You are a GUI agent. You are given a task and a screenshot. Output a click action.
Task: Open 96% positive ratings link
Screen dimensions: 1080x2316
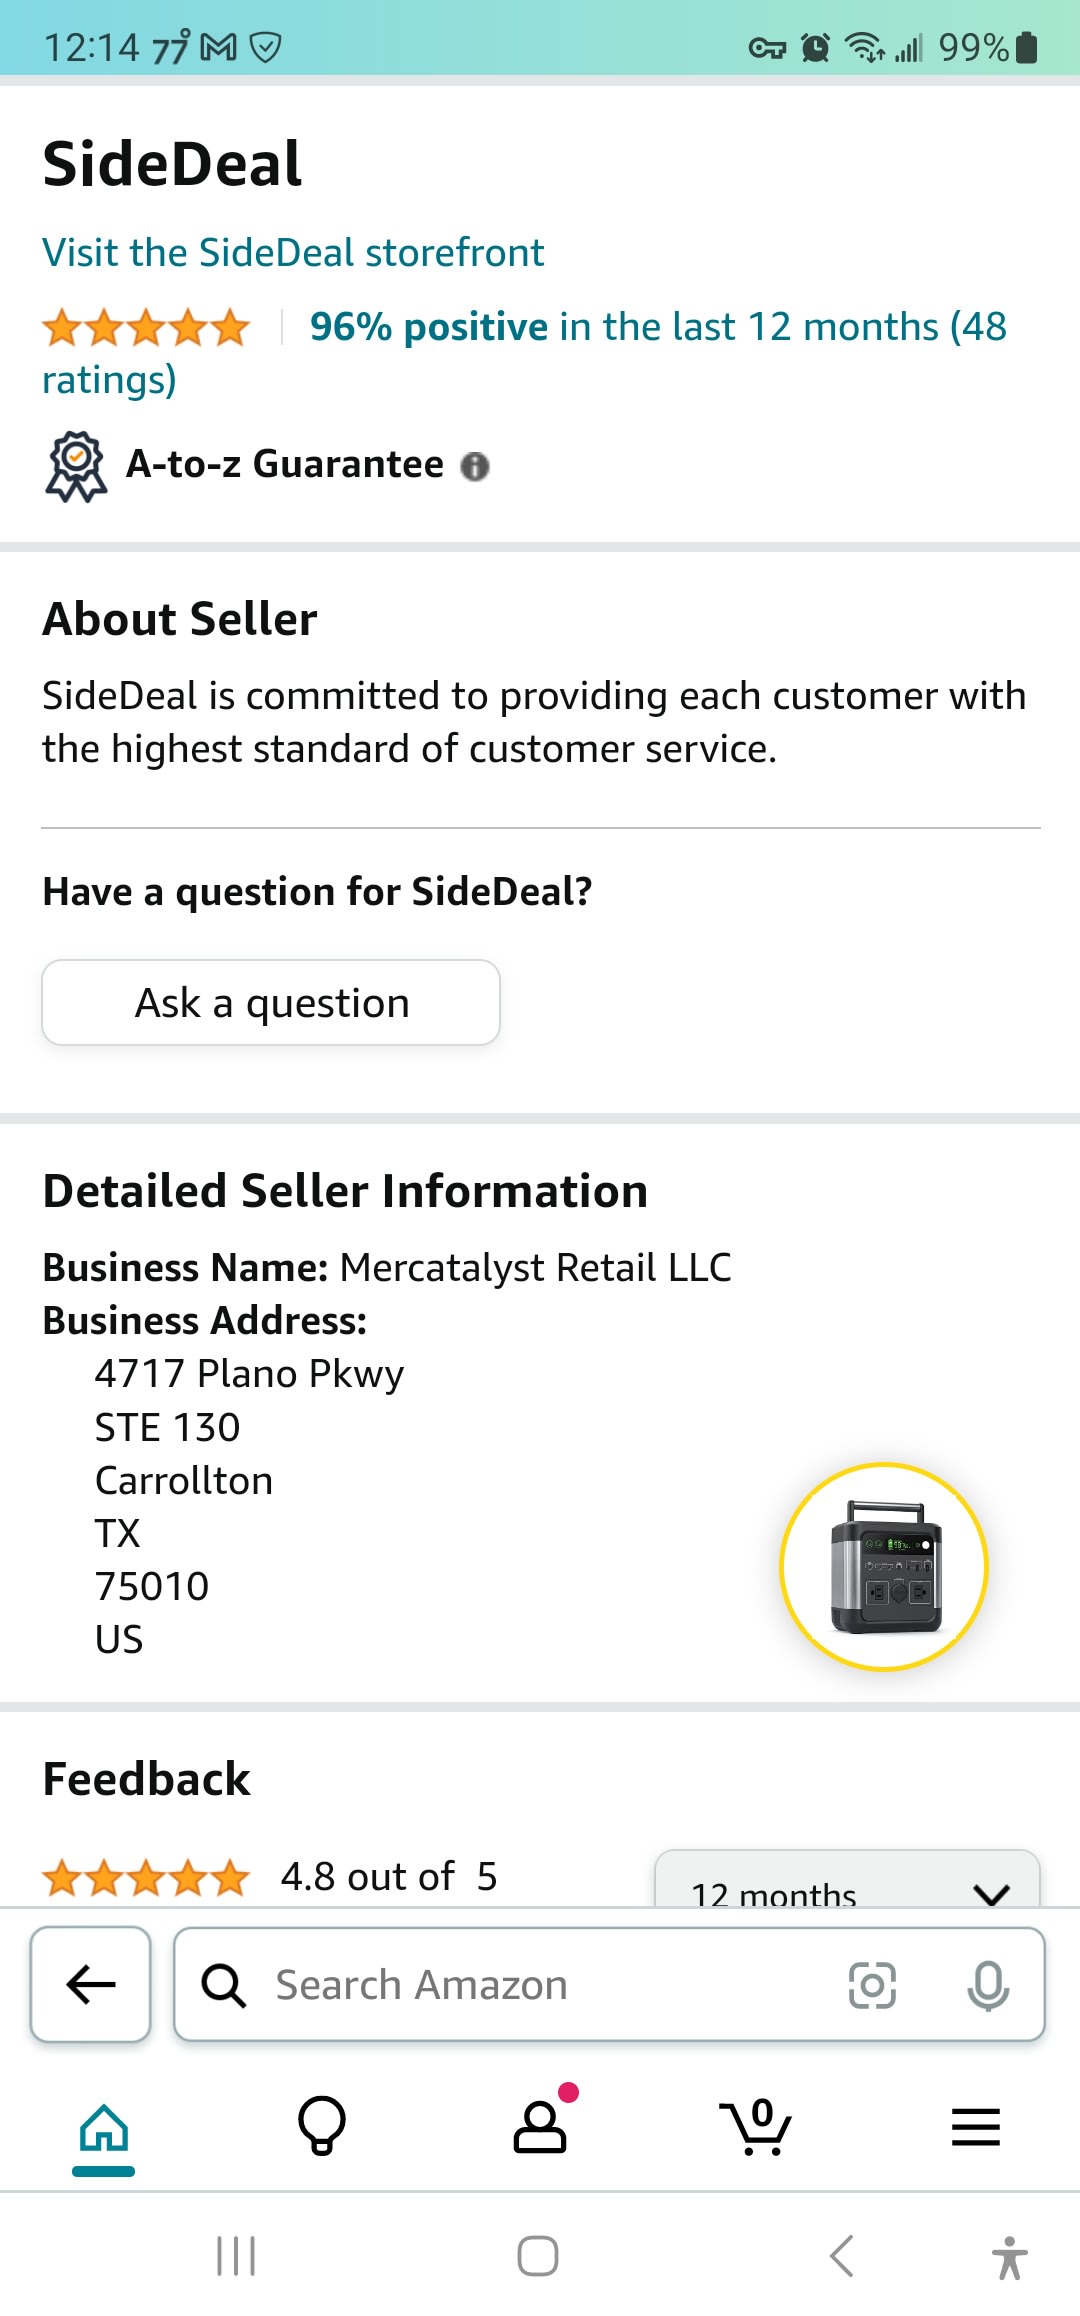point(657,327)
